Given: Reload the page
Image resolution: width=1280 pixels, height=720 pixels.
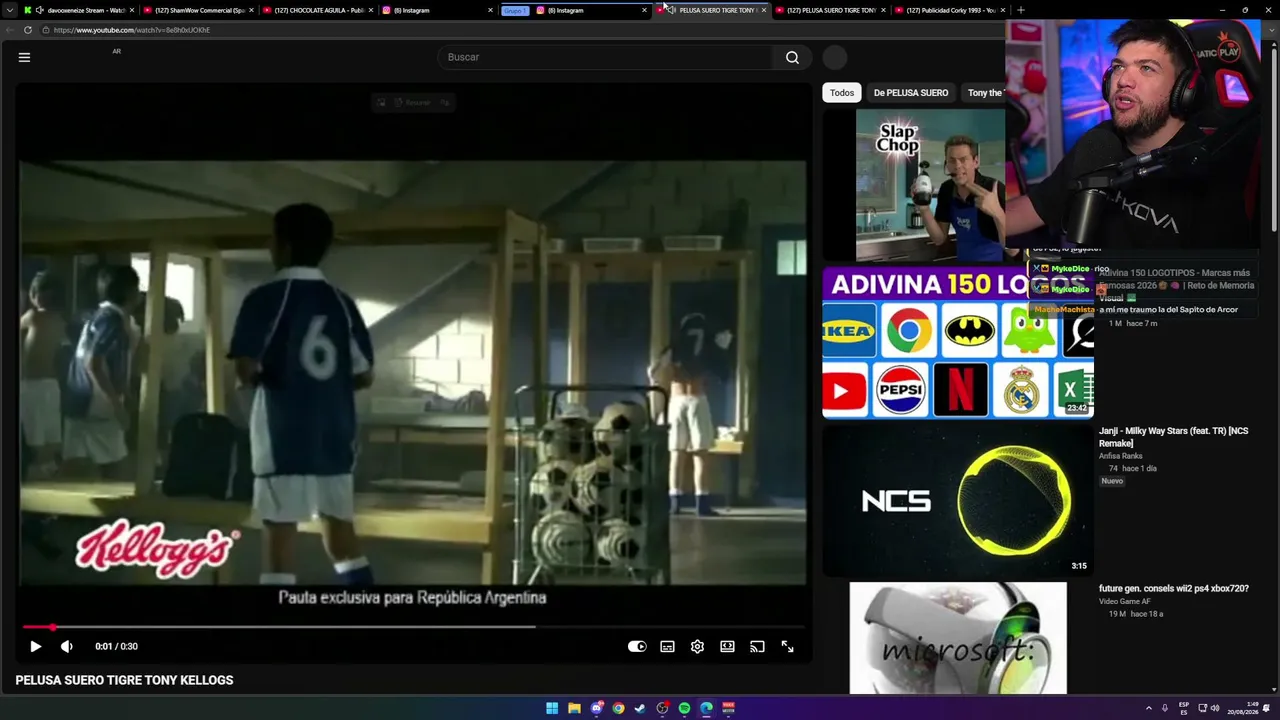Looking at the screenshot, I should pyautogui.click(x=28, y=30).
